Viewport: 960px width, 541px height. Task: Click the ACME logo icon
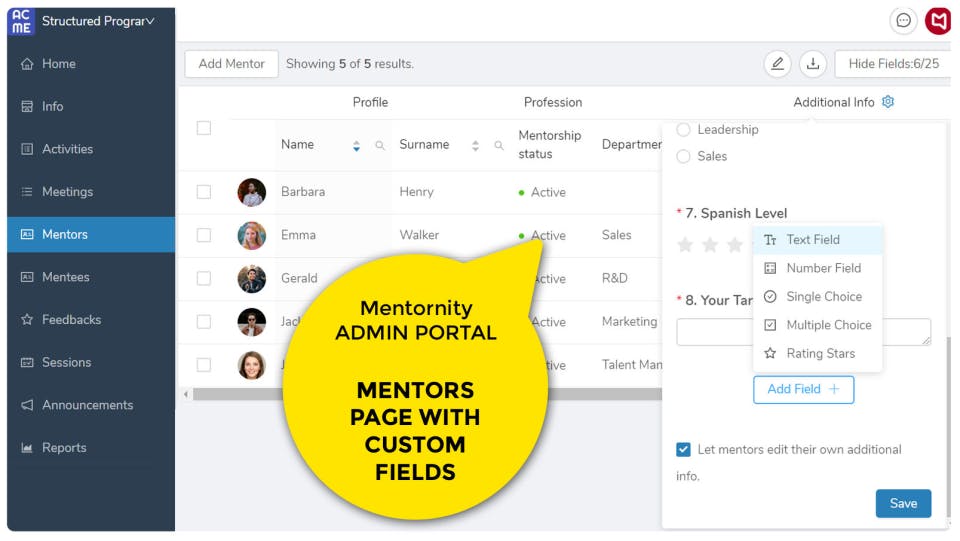tap(21, 21)
